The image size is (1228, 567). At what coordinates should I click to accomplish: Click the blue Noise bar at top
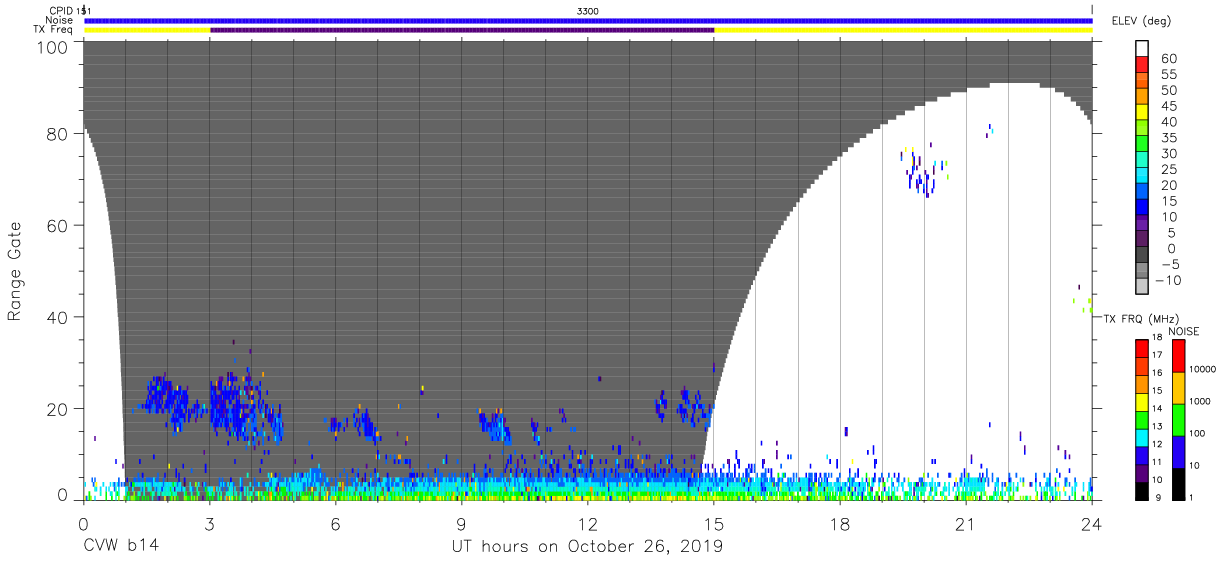tap(588, 20)
